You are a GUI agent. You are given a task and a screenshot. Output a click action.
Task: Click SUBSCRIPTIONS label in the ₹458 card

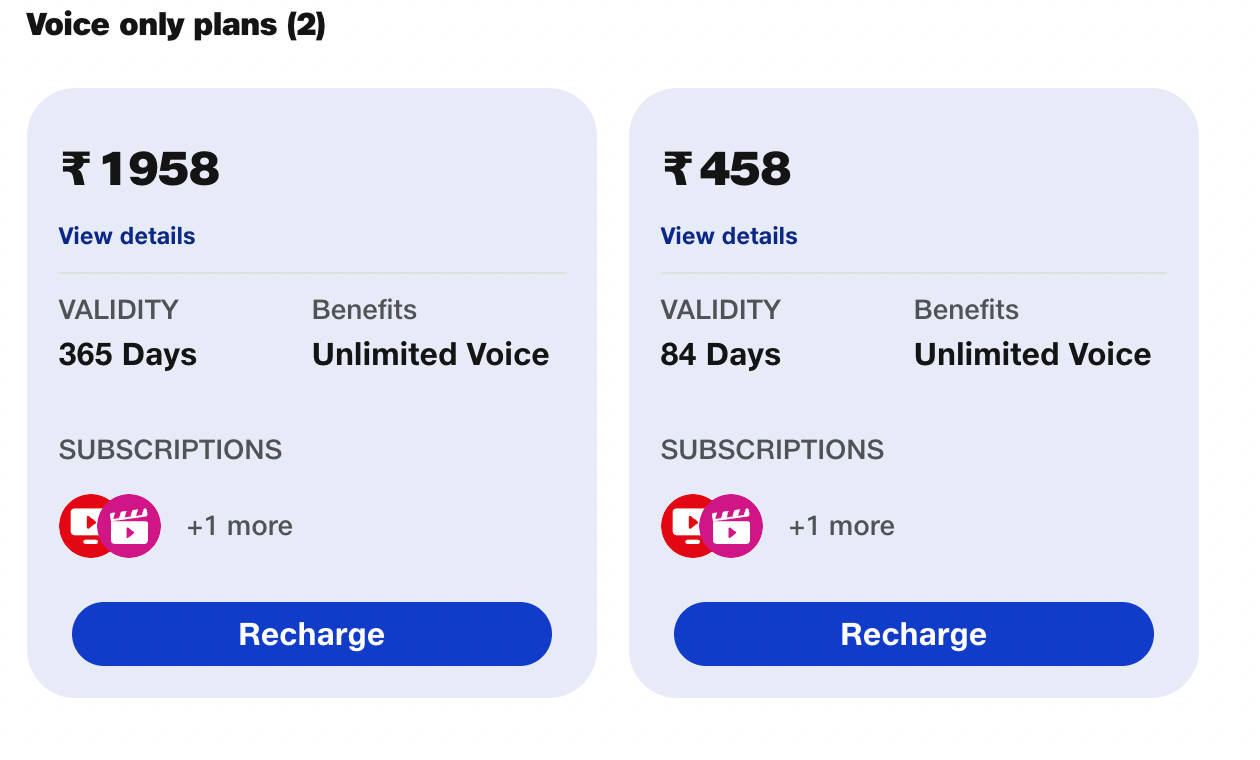[x=772, y=450]
